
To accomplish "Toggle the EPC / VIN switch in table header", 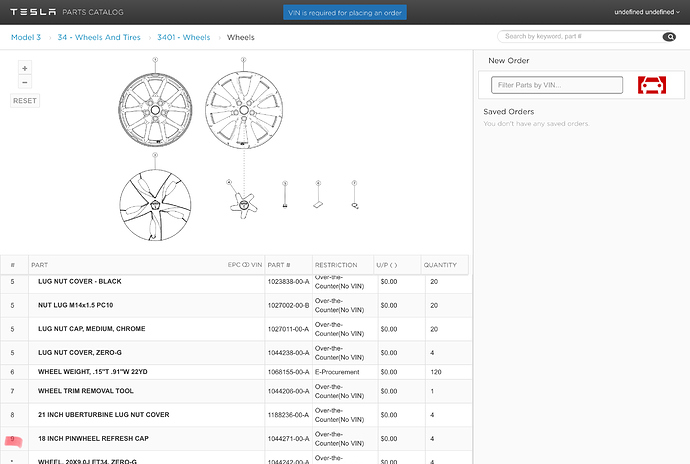I will [x=246, y=265].
